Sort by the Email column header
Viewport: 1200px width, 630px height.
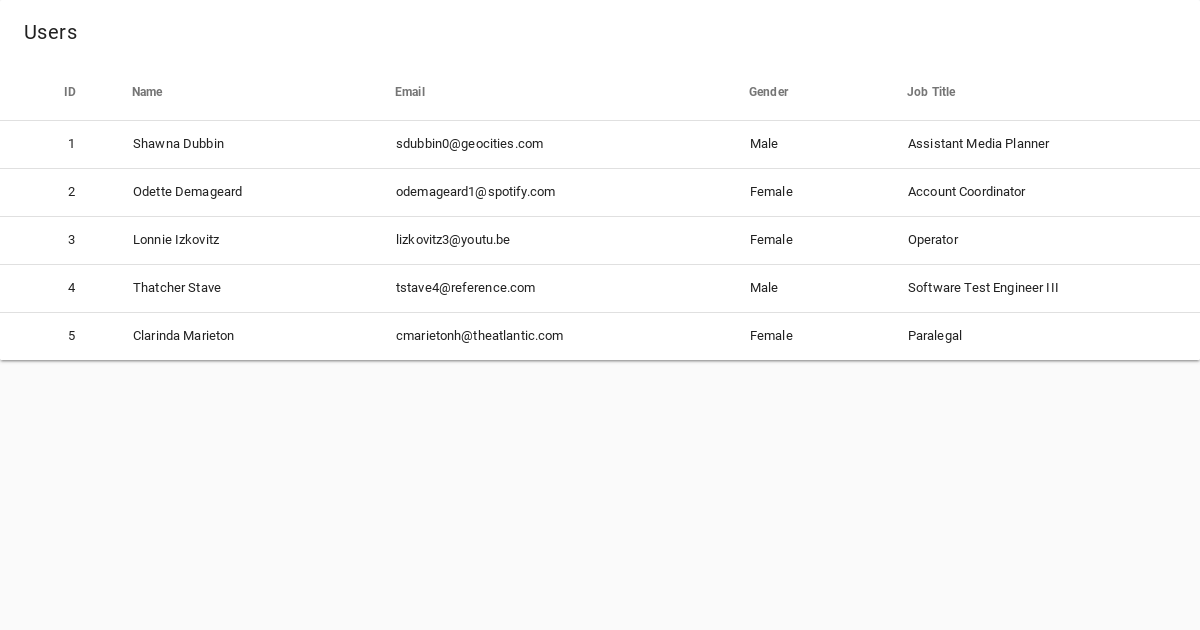[410, 92]
